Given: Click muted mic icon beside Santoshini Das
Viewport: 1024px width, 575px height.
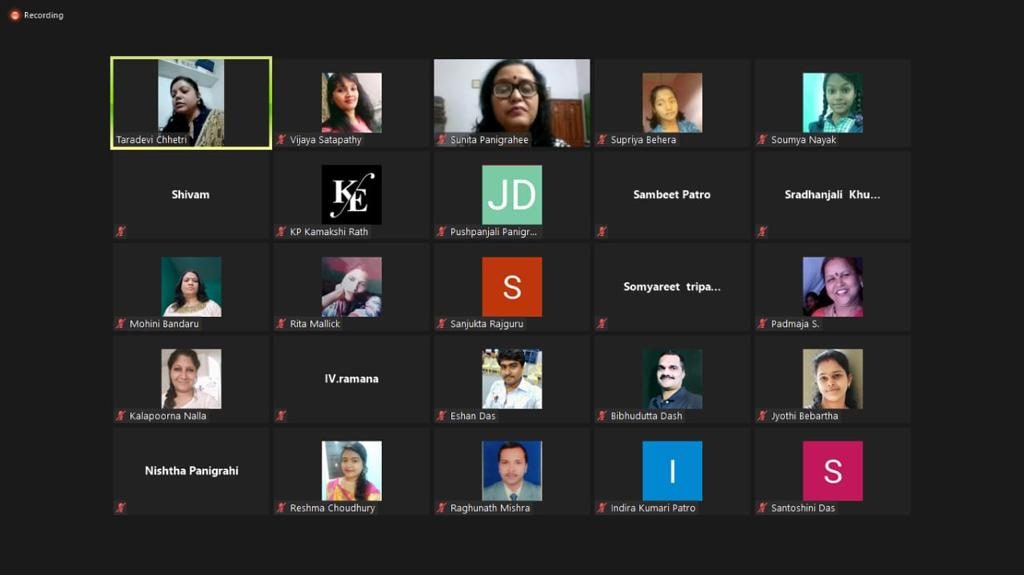Looking at the screenshot, I should [x=762, y=508].
